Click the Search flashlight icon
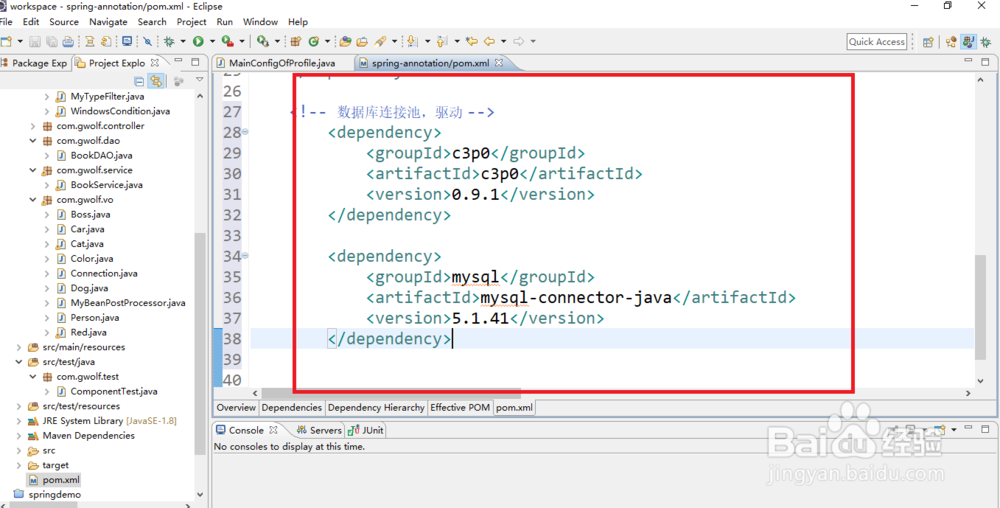This screenshot has width=1000, height=508. click(380, 41)
